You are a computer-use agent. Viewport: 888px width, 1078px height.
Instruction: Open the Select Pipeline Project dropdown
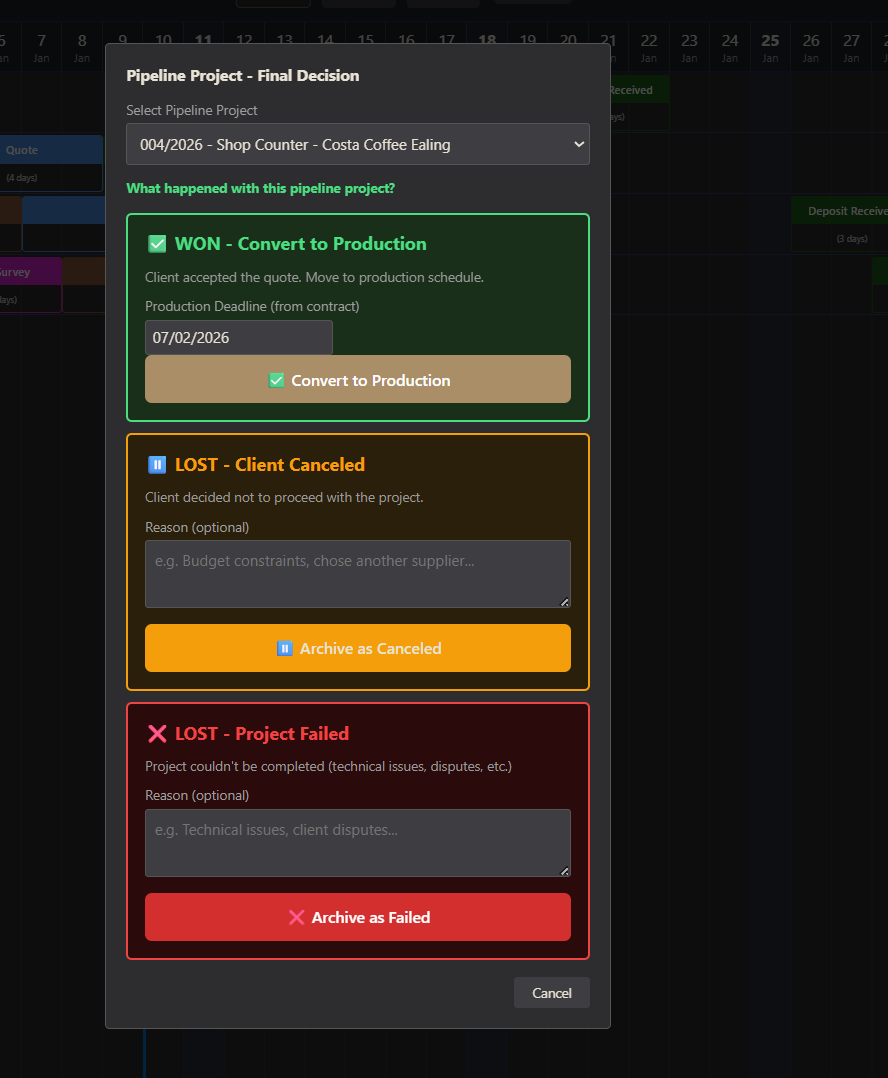click(357, 144)
